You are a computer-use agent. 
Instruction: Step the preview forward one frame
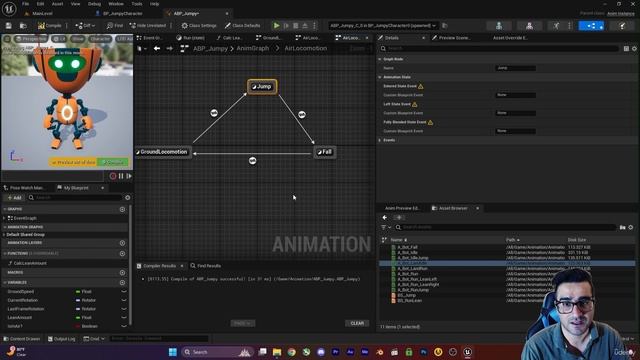tap(129, 176)
